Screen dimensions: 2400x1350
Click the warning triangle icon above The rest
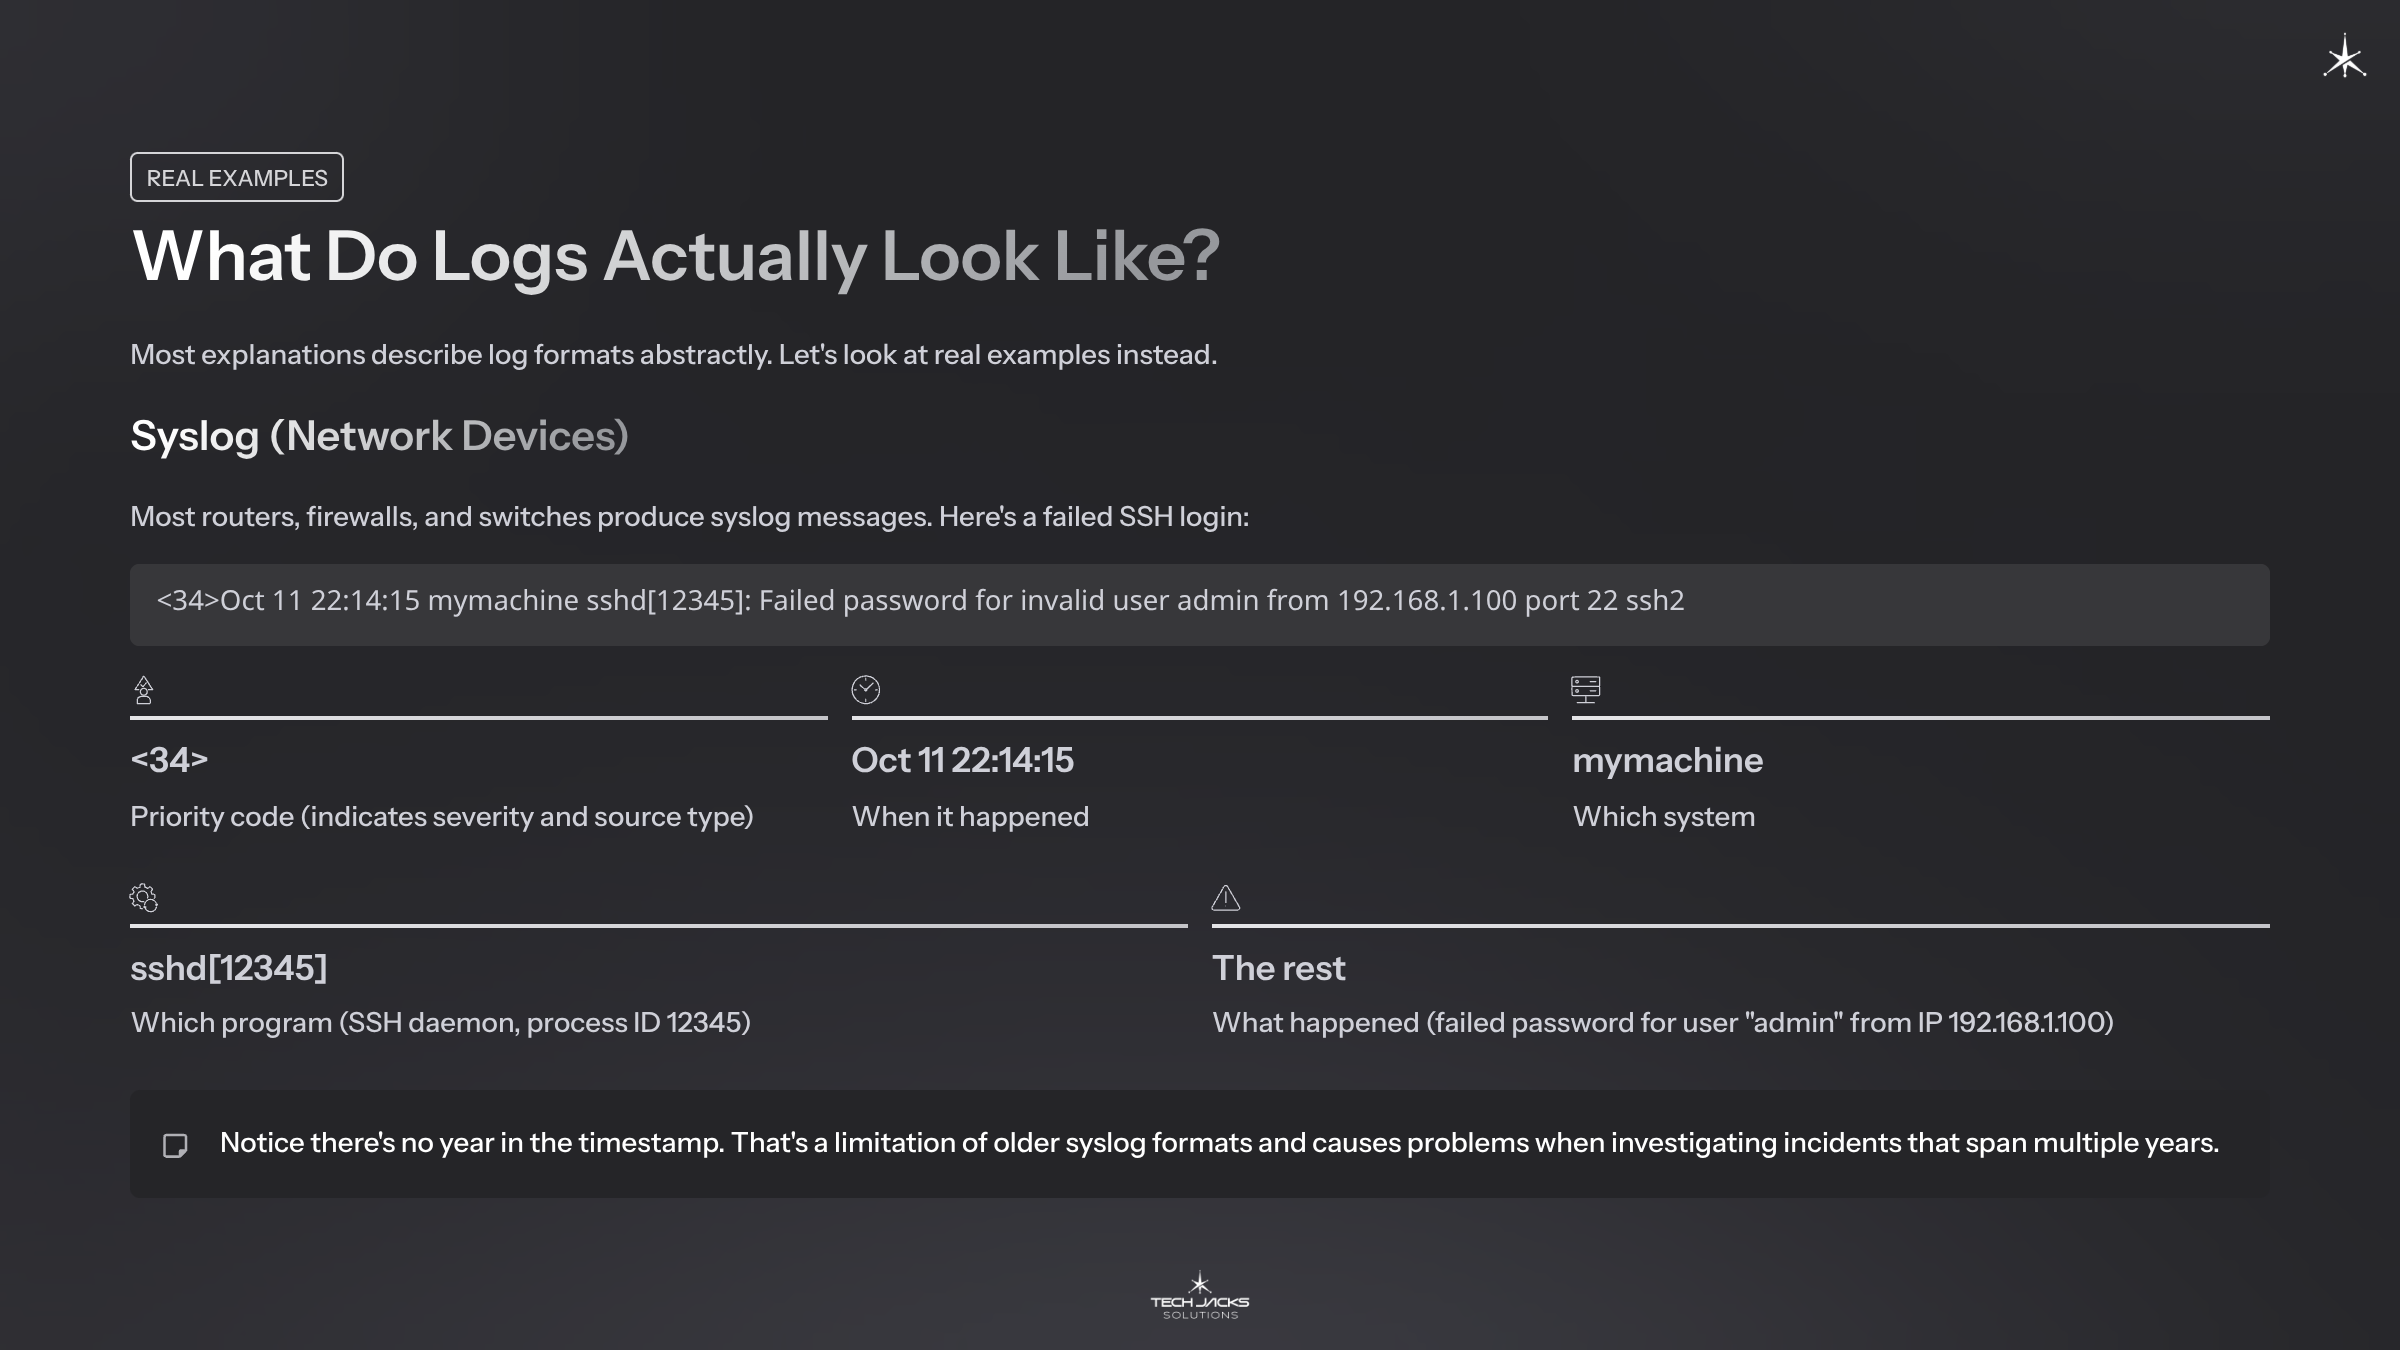point(1226,898)
